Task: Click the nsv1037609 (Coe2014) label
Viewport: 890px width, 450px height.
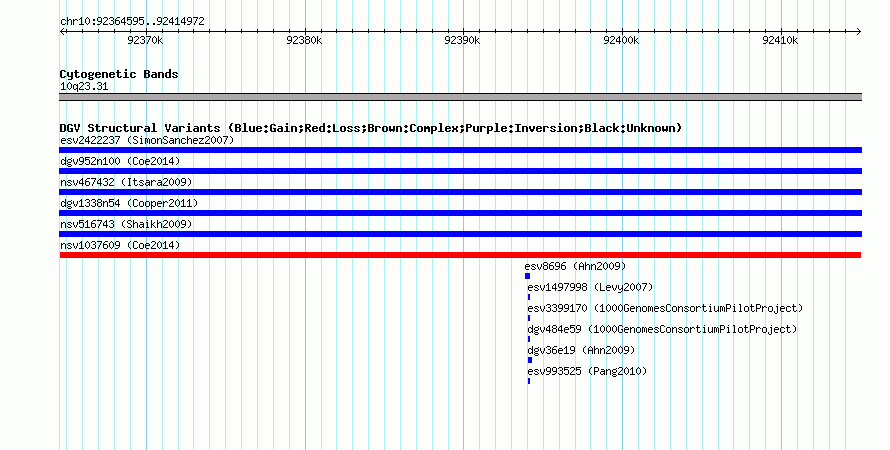Action: pyautogui.click(x=120, y=245)
